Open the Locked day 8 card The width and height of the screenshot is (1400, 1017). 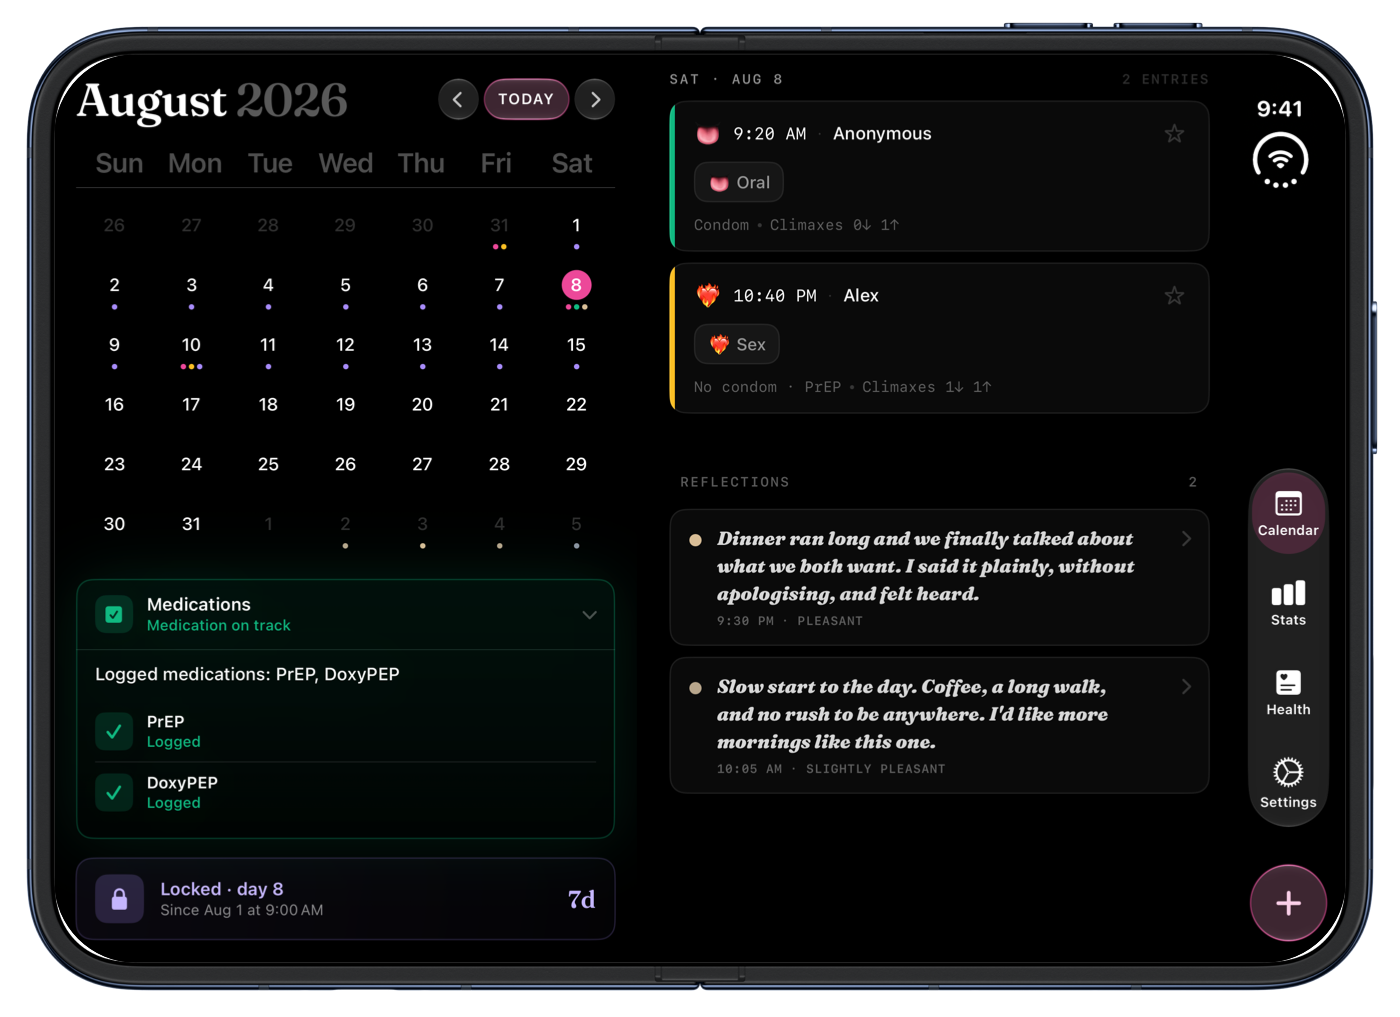point(345,899)
